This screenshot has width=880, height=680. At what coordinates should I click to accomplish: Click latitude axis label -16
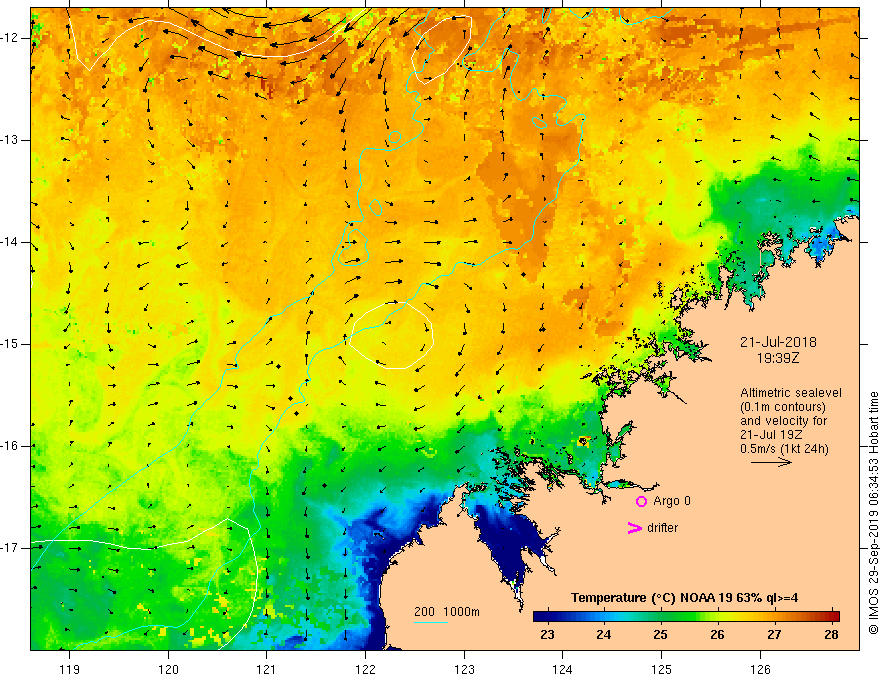pos(10,446)
